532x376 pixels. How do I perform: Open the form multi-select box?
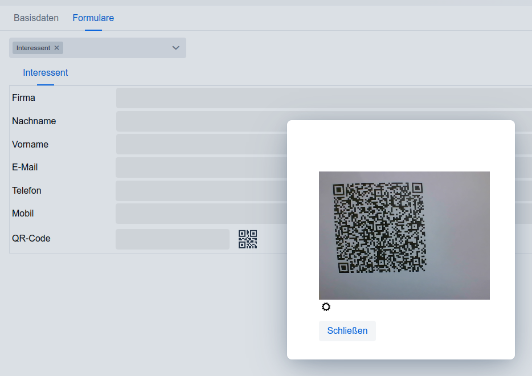[x=97, y=48]
